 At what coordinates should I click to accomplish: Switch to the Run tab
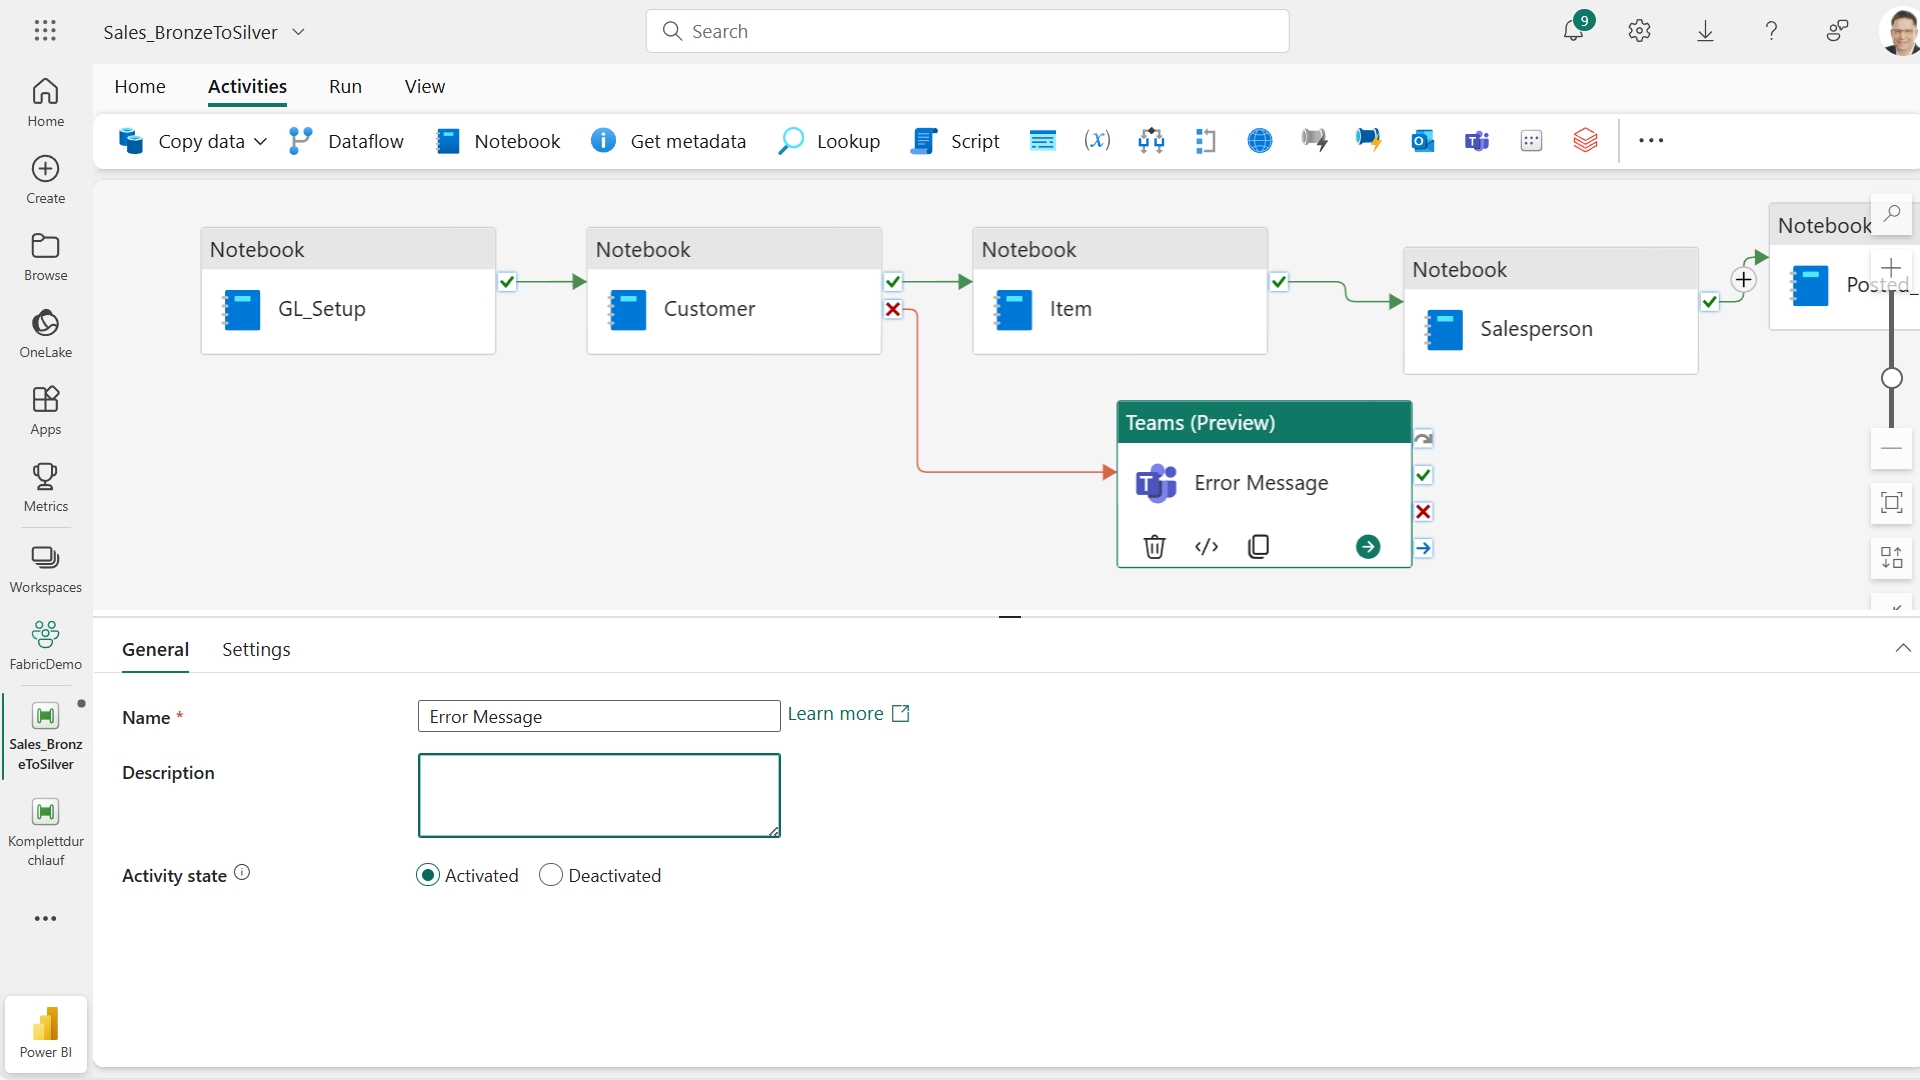pos(345,86)
